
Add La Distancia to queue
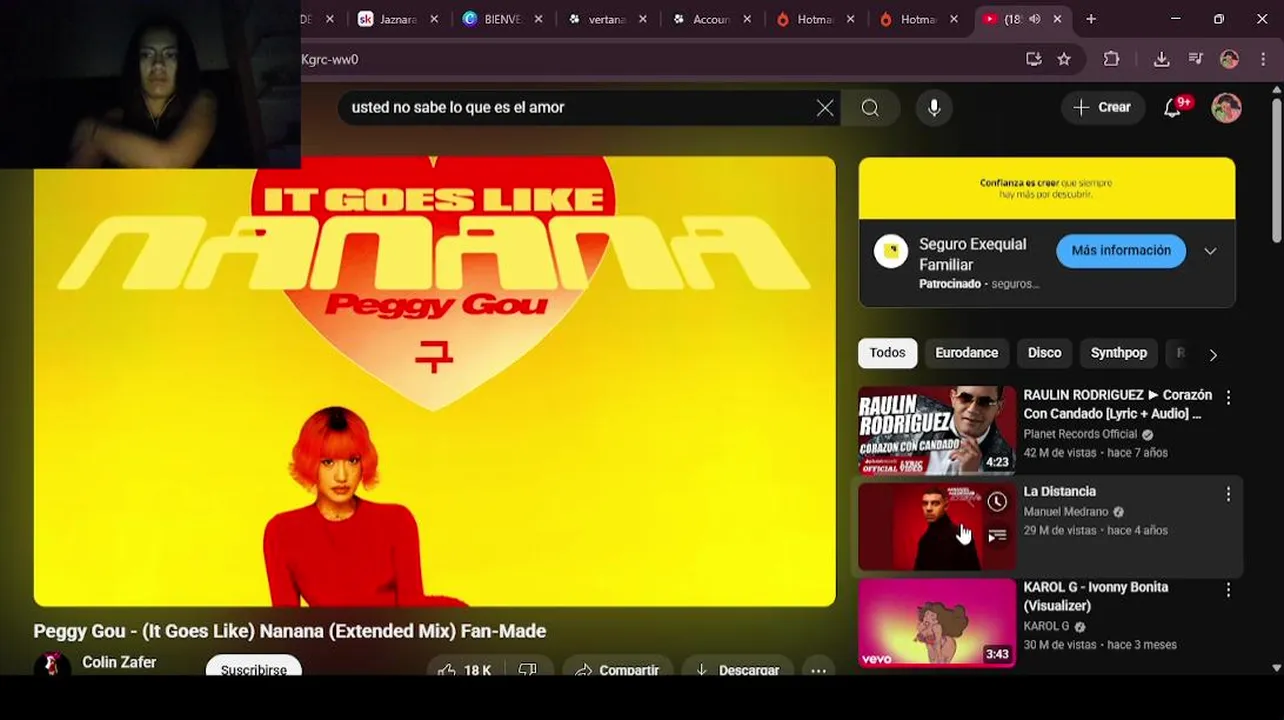[x=997, y=536]
